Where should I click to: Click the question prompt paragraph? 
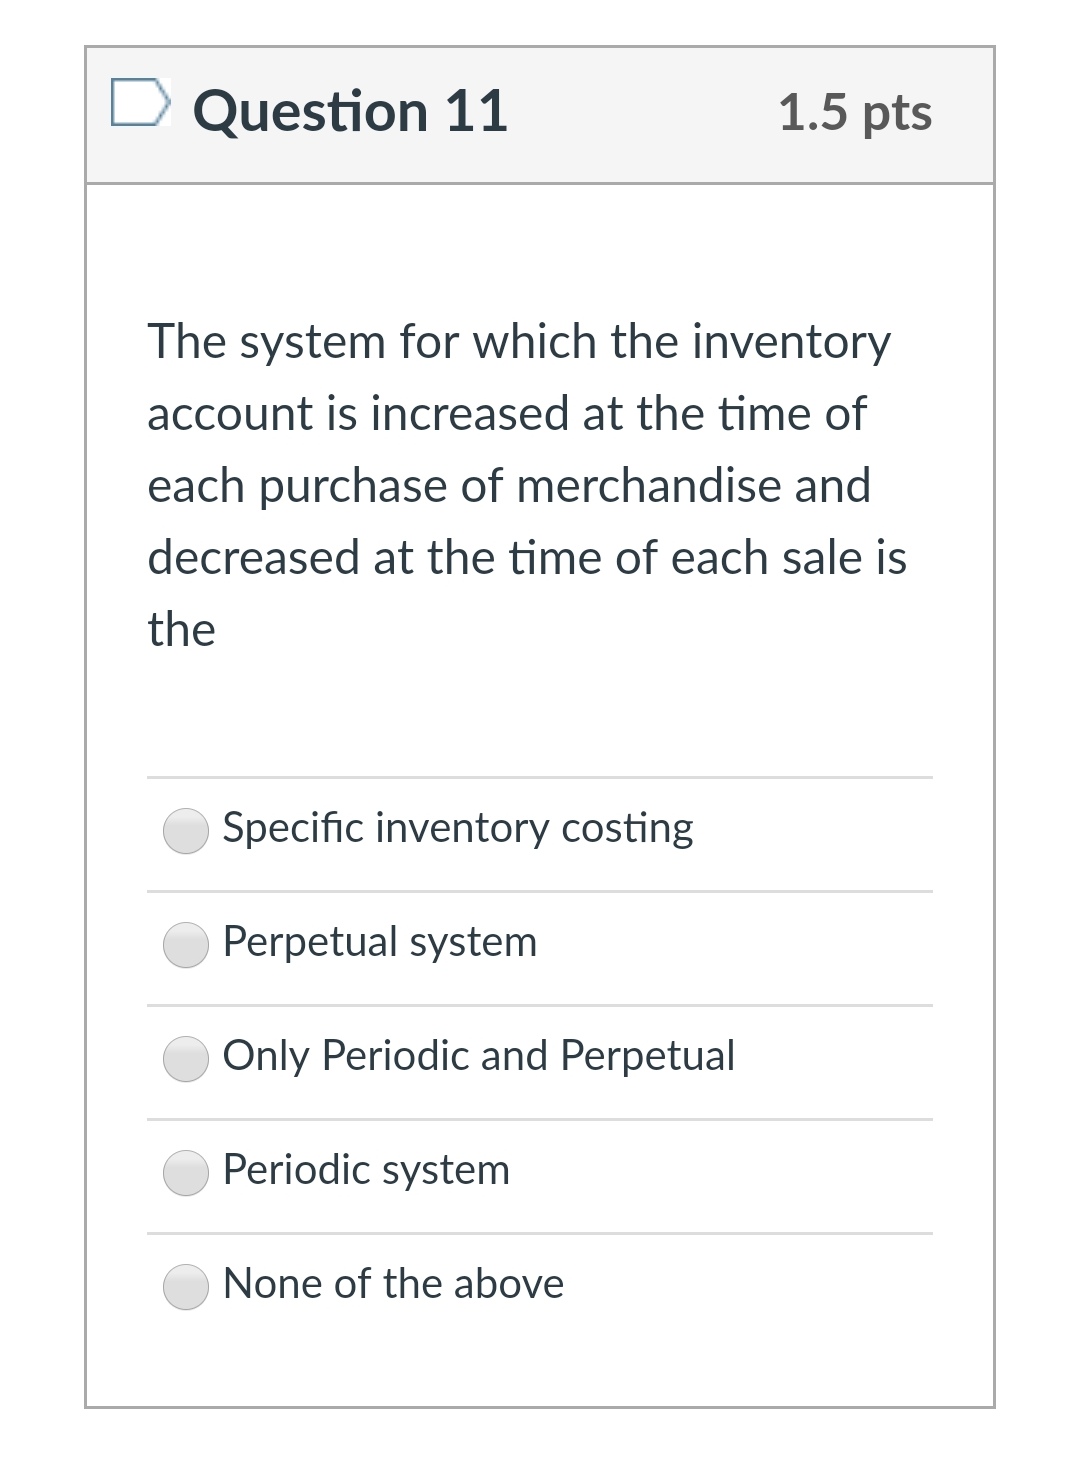[x=527, y=484]
